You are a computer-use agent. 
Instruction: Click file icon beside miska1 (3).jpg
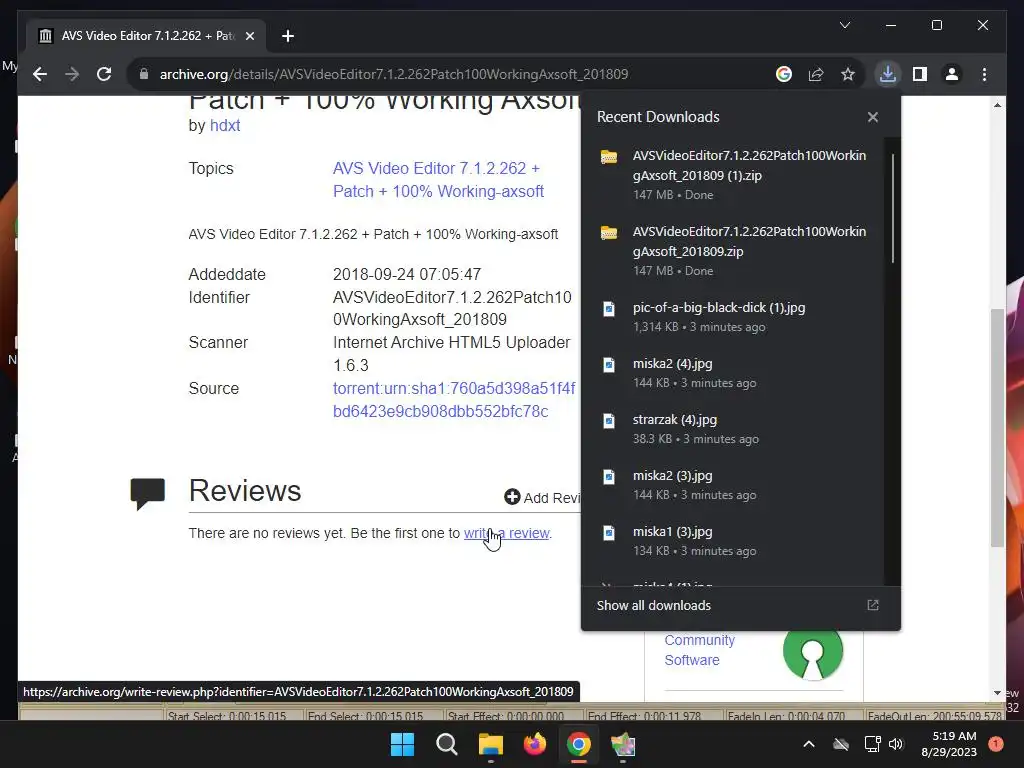[609, 533]
